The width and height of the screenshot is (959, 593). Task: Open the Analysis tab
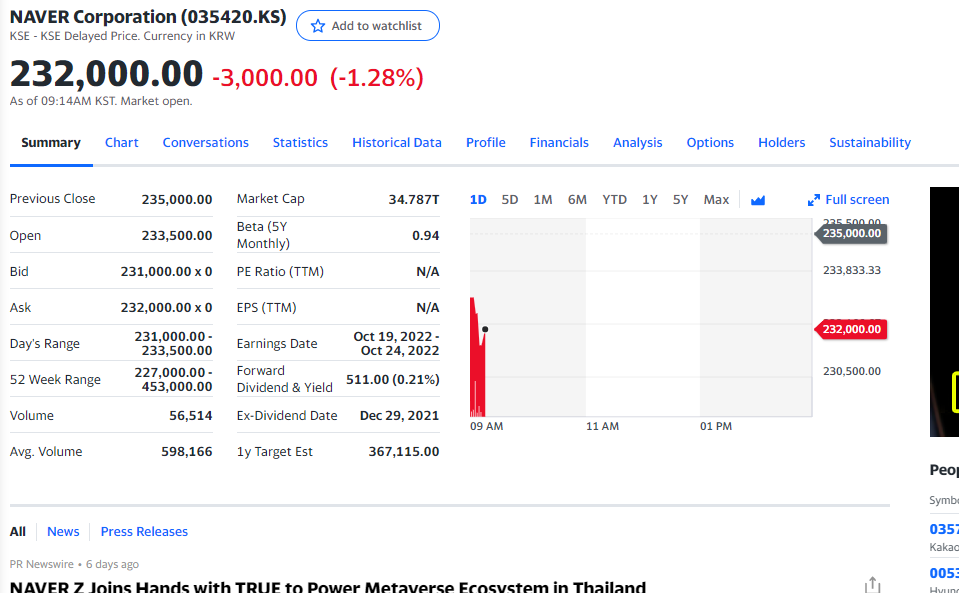click(638, 142)
